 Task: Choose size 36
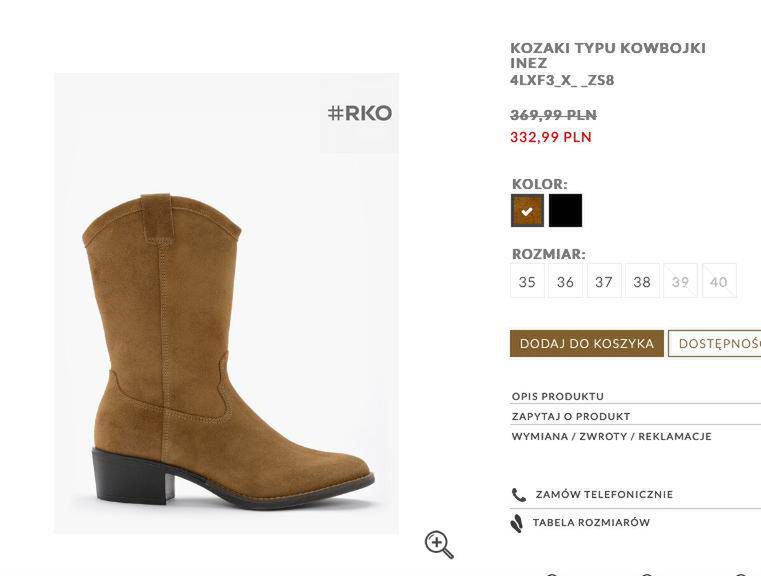[x=565, y=281]
